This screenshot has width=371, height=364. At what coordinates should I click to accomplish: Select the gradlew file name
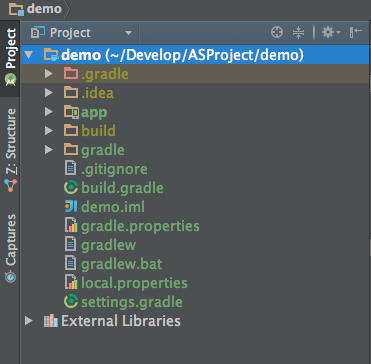108,246
